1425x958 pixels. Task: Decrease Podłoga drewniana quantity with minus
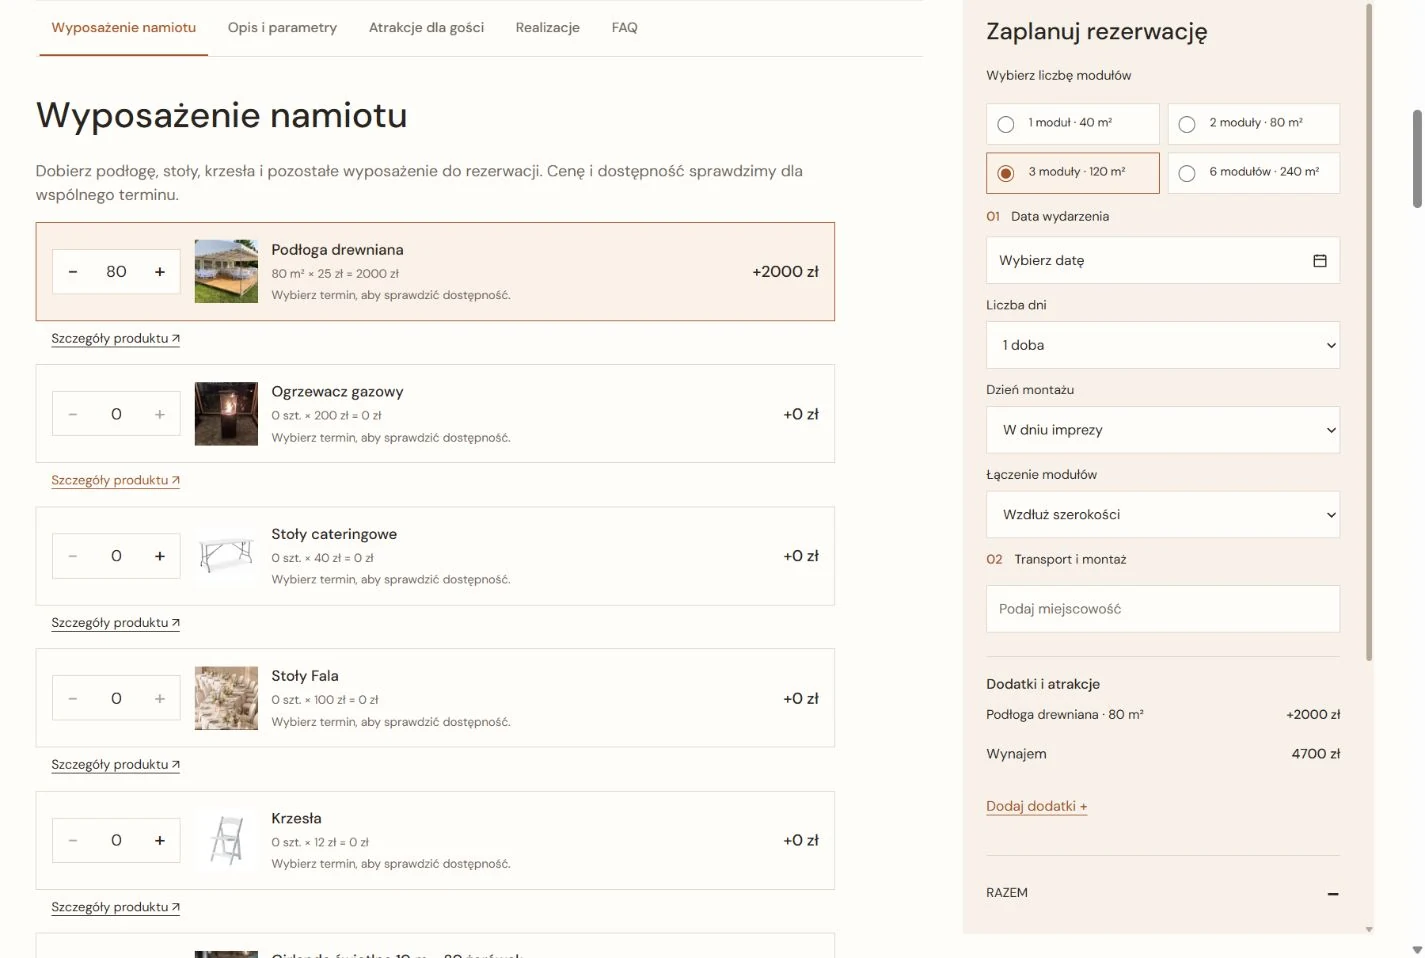(x=73, y=272)
